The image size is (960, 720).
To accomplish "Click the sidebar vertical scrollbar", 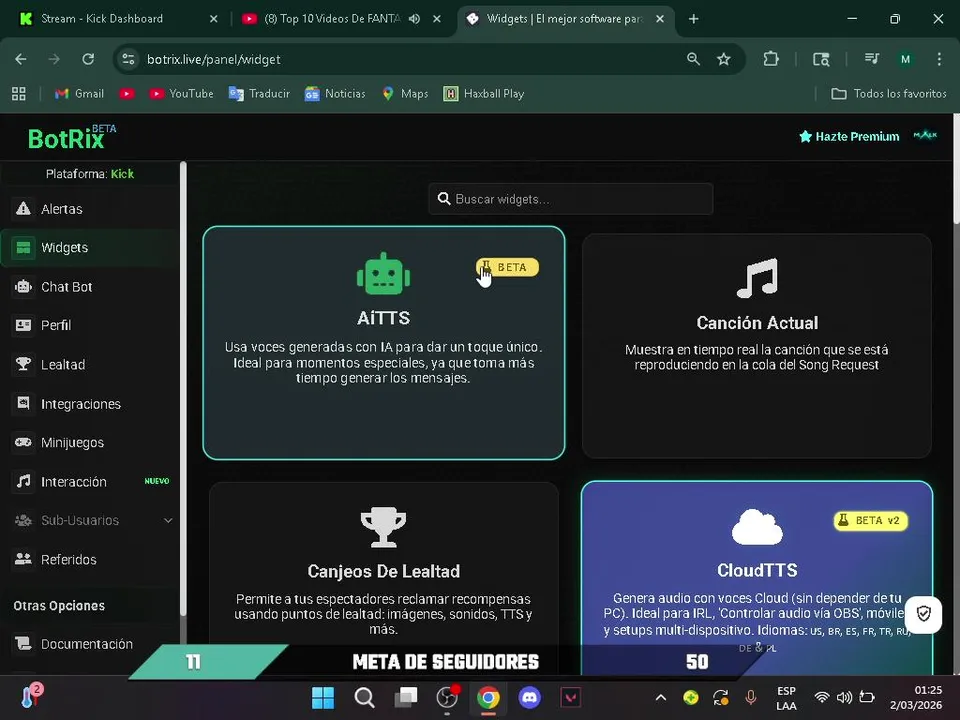I will tap(182, 389).
